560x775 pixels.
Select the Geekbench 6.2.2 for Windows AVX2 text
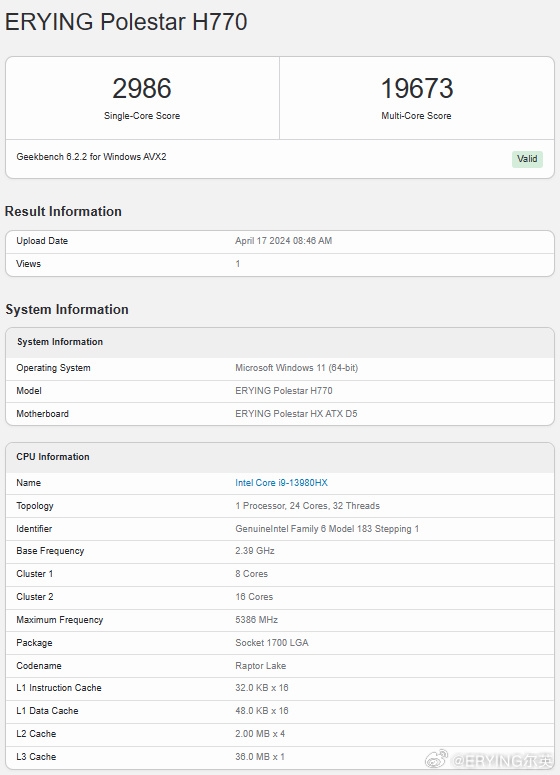91,157
